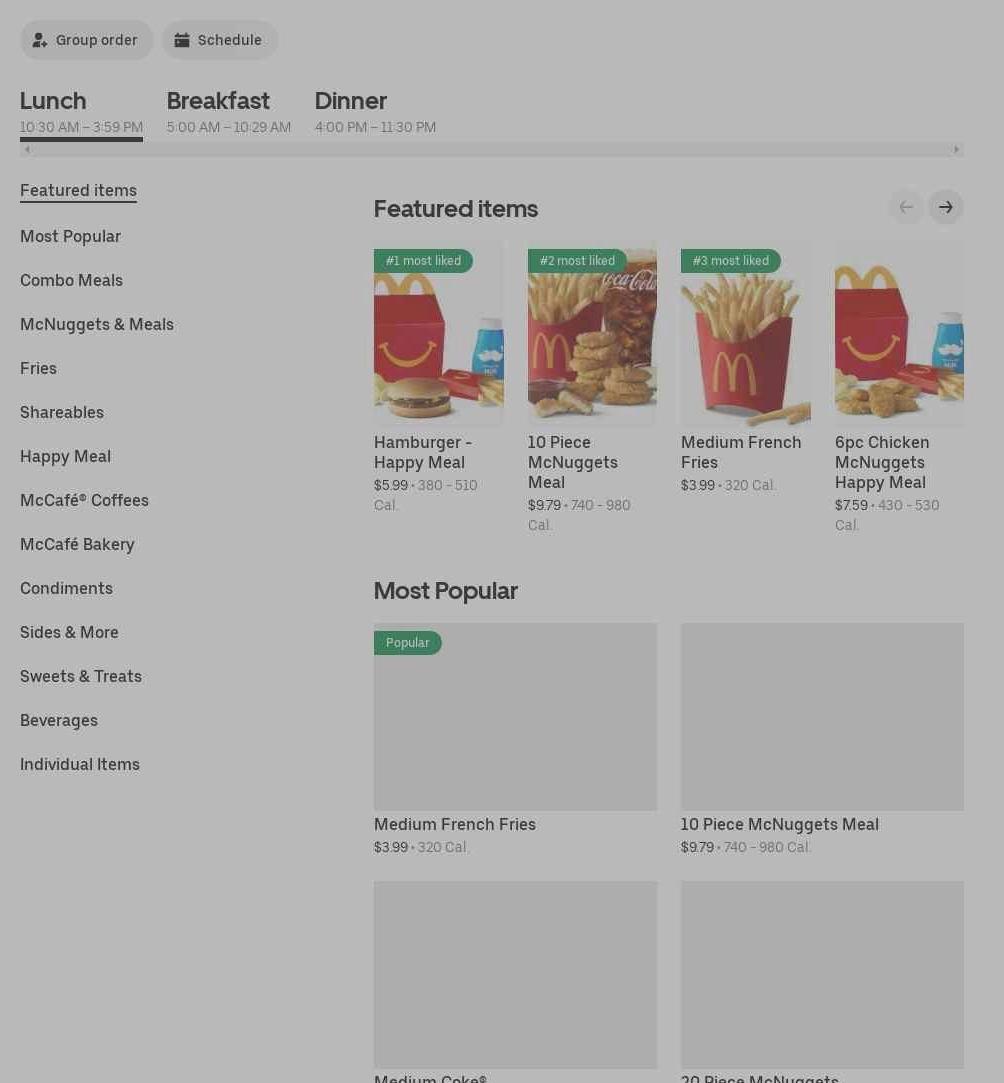Click the next arrow in Featured items
The height and width of the screenshot is (1083, 1004).
(945, 207)
